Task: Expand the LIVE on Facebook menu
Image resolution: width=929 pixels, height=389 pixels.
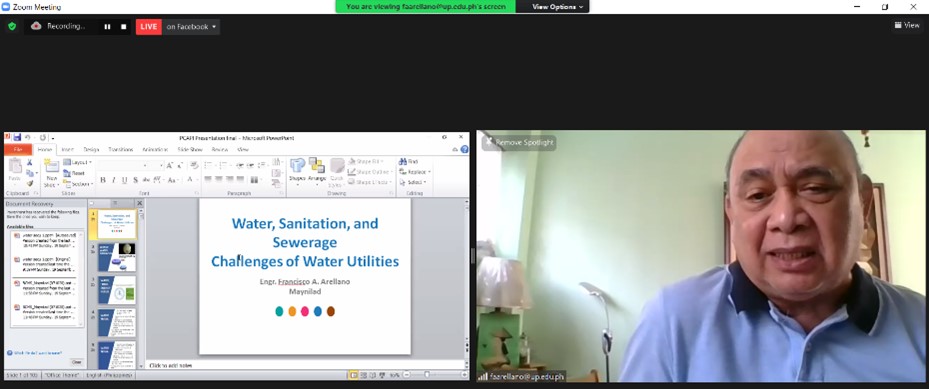Action: pos(191,27)
